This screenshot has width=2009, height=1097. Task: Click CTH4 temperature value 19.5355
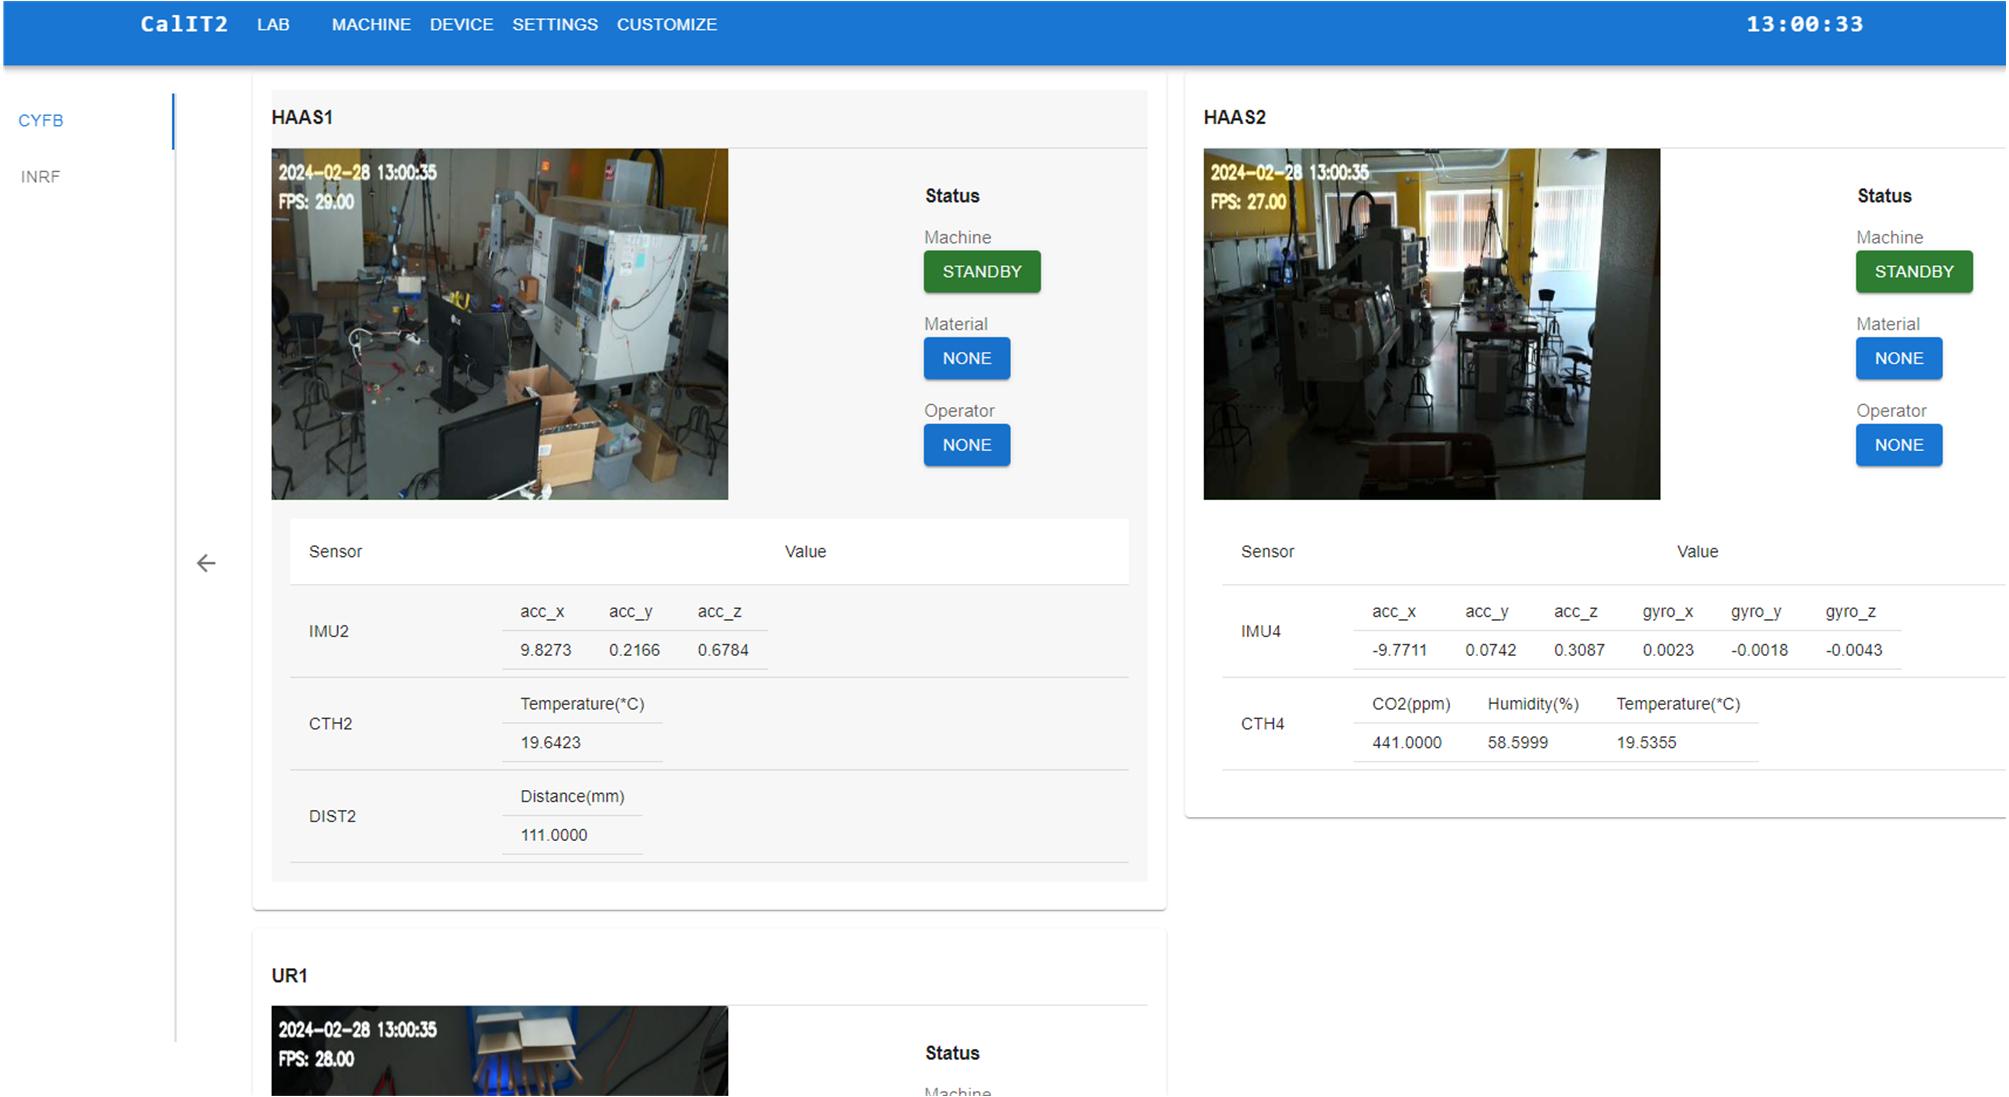(1647, 743)
